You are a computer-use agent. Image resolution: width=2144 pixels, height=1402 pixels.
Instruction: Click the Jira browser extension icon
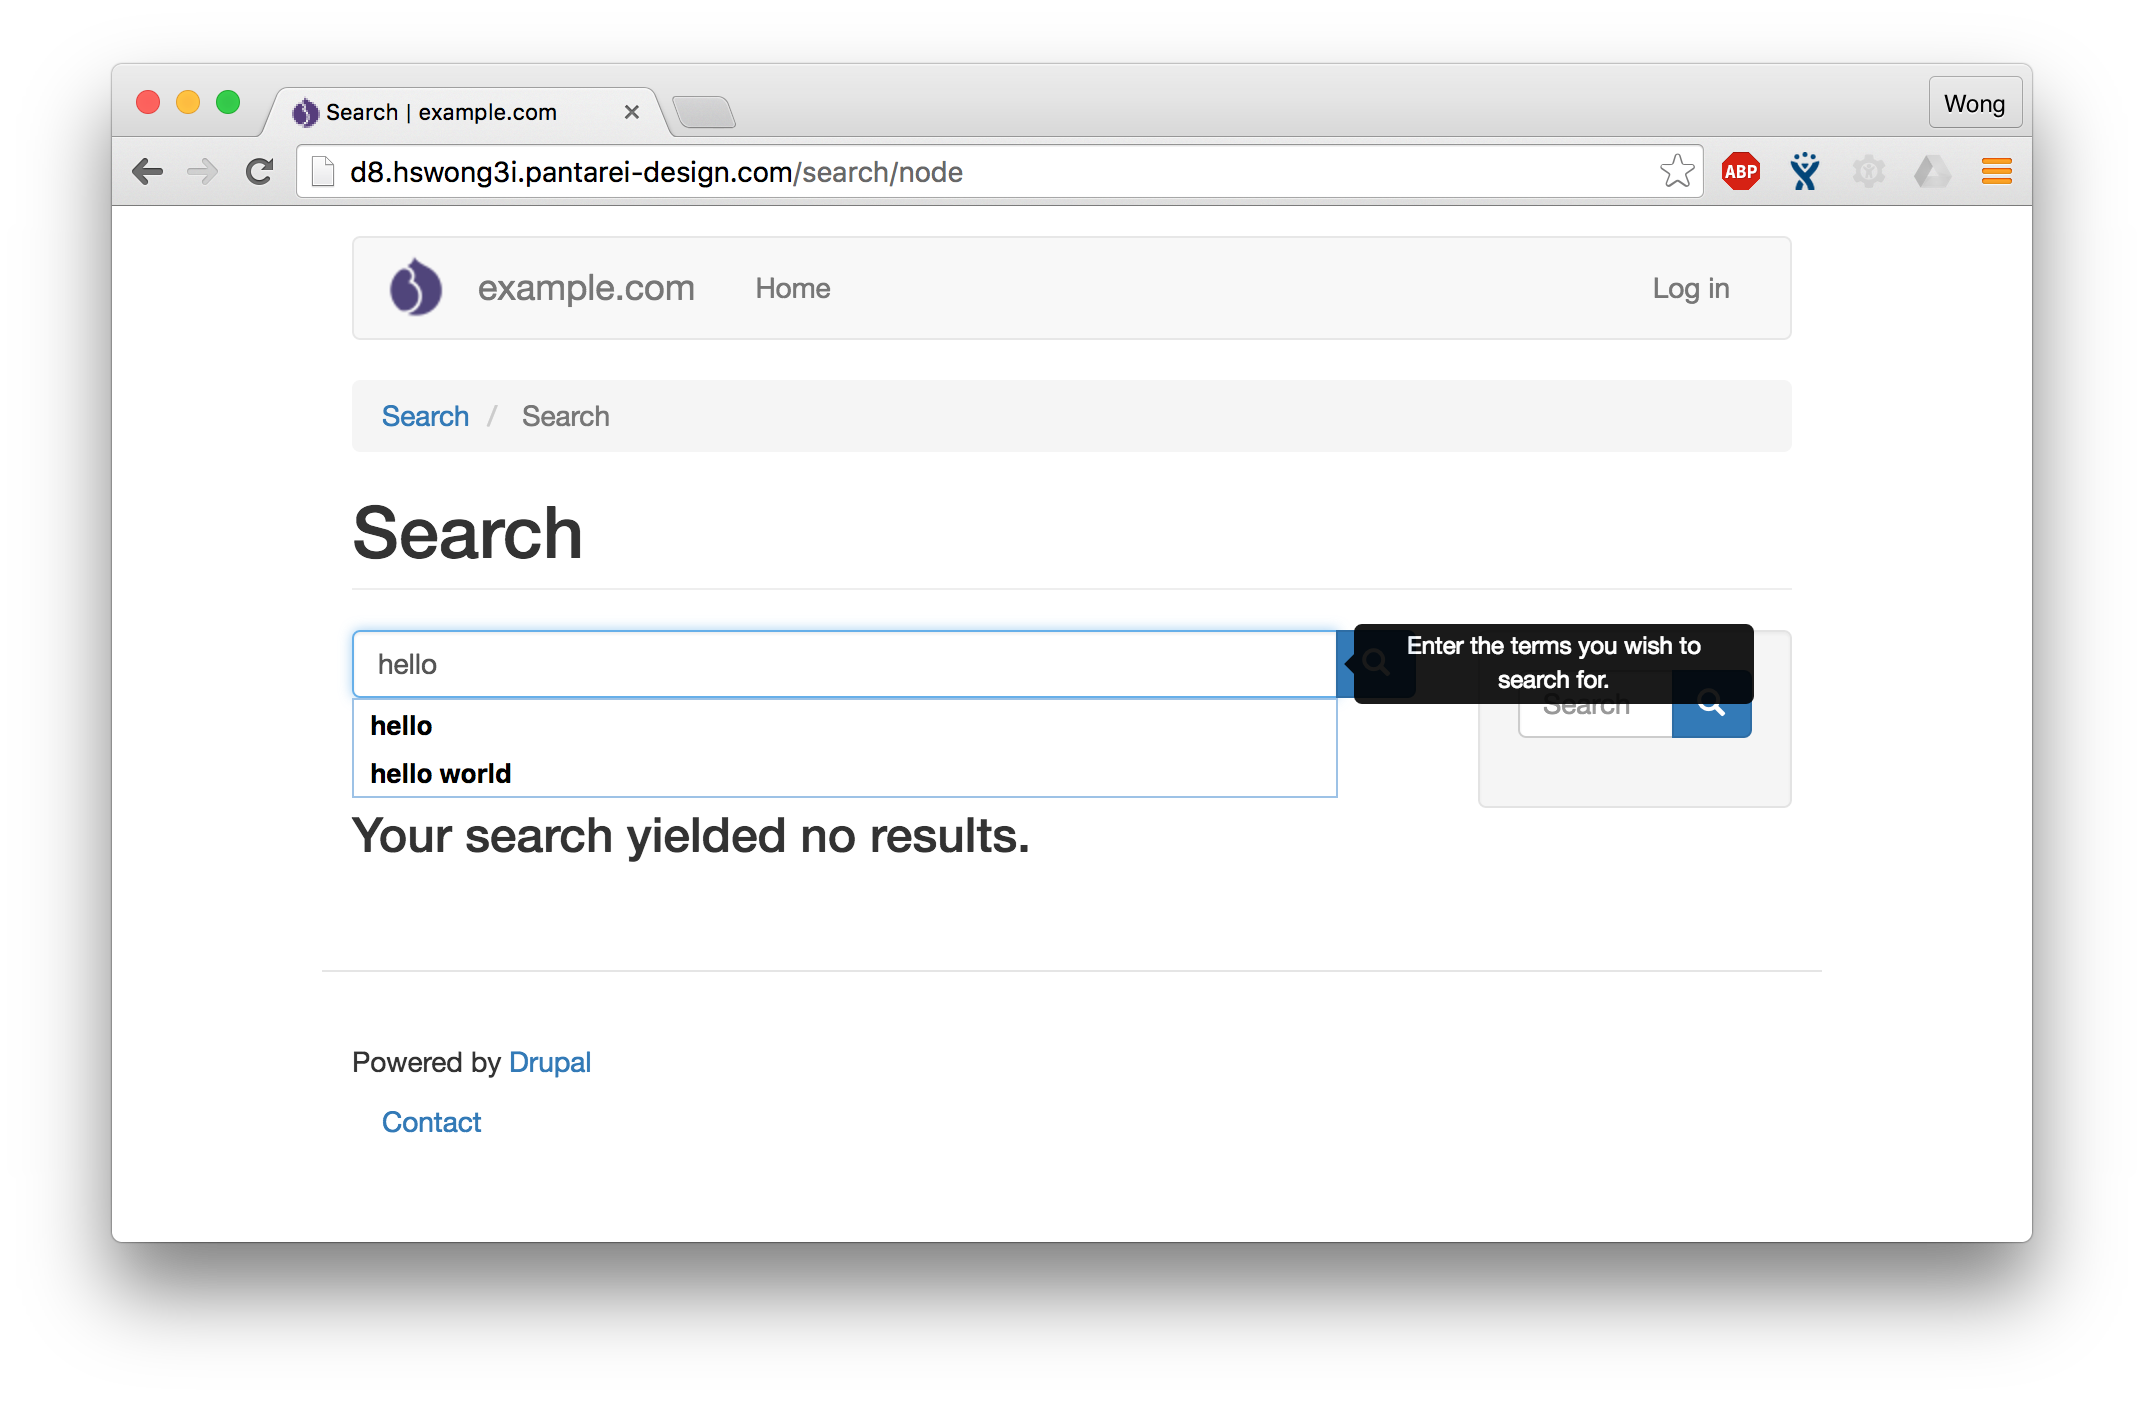(x=1803, y=171)
